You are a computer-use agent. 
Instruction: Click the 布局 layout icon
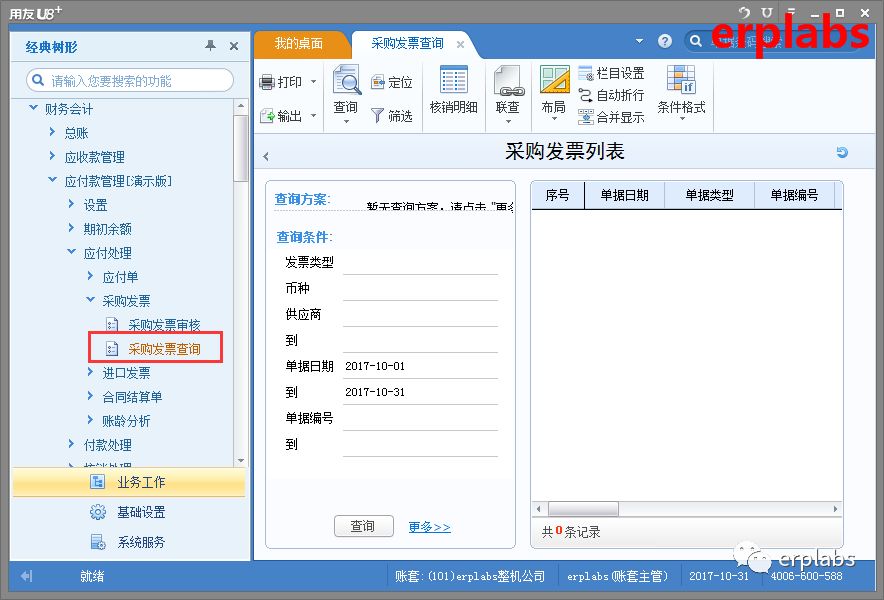pos(554,80)
